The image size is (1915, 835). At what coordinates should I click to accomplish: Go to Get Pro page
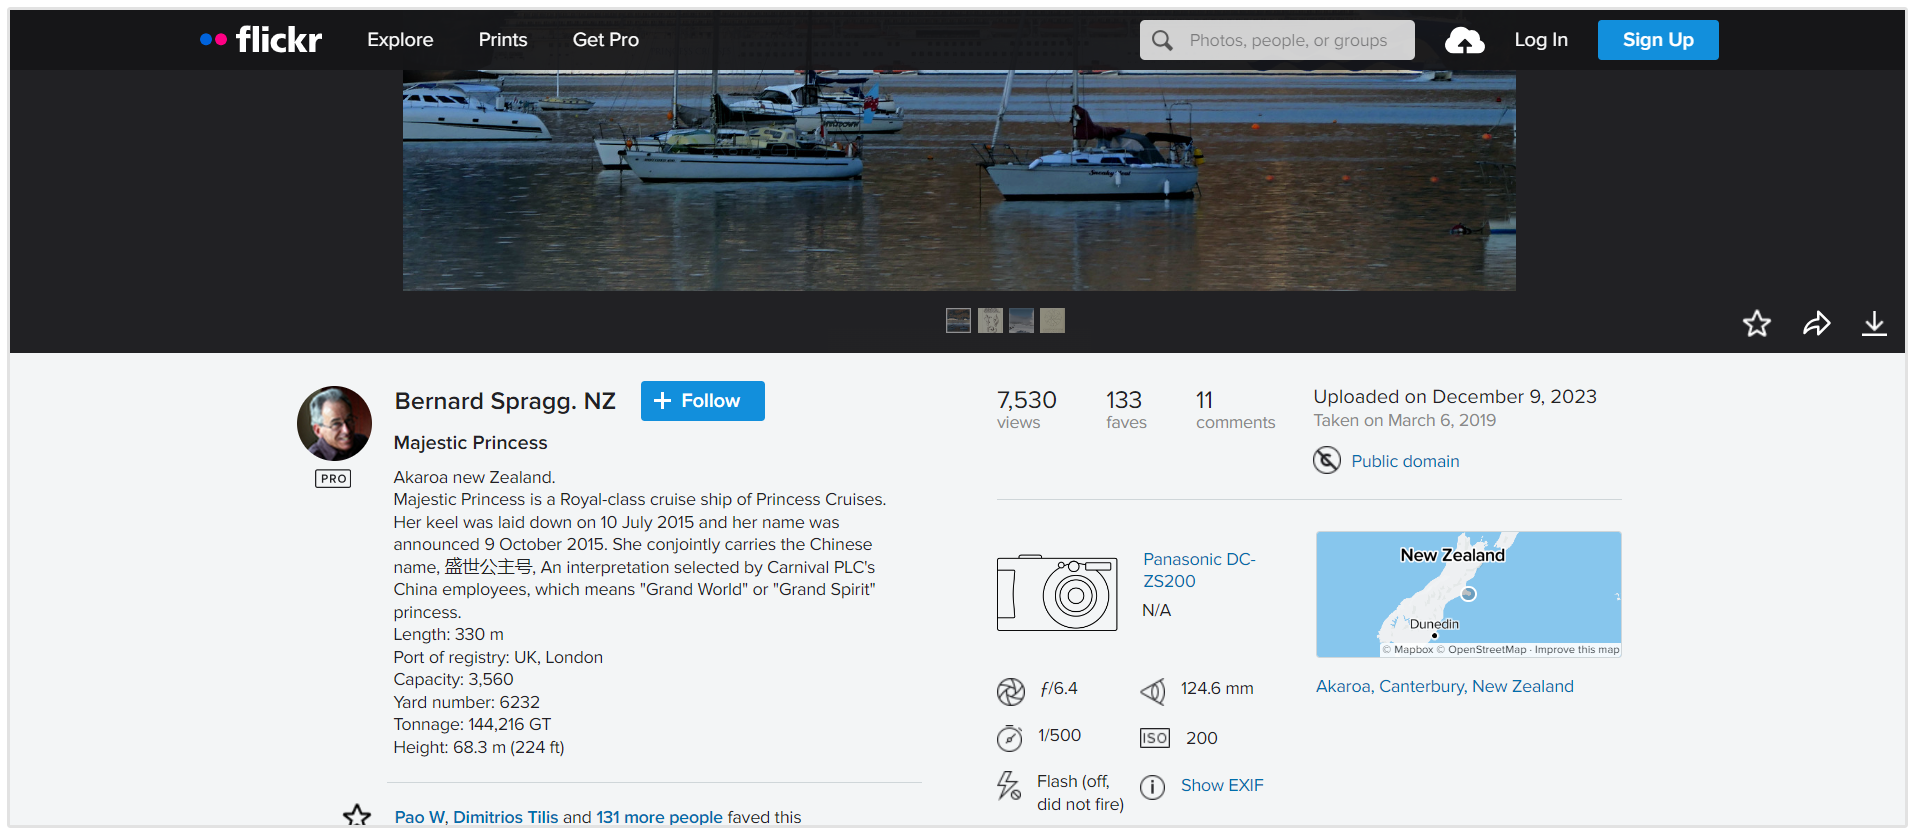point(605,40)
